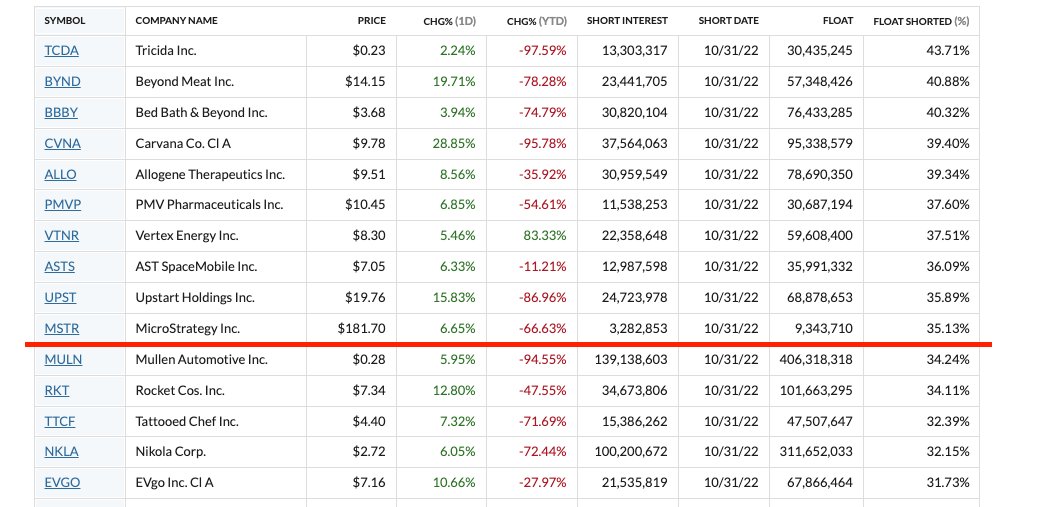Select the Vertex Energy Inc. name
This screenshot has height=507, width=1043.
pyautogui.click(x=187, y=236)
